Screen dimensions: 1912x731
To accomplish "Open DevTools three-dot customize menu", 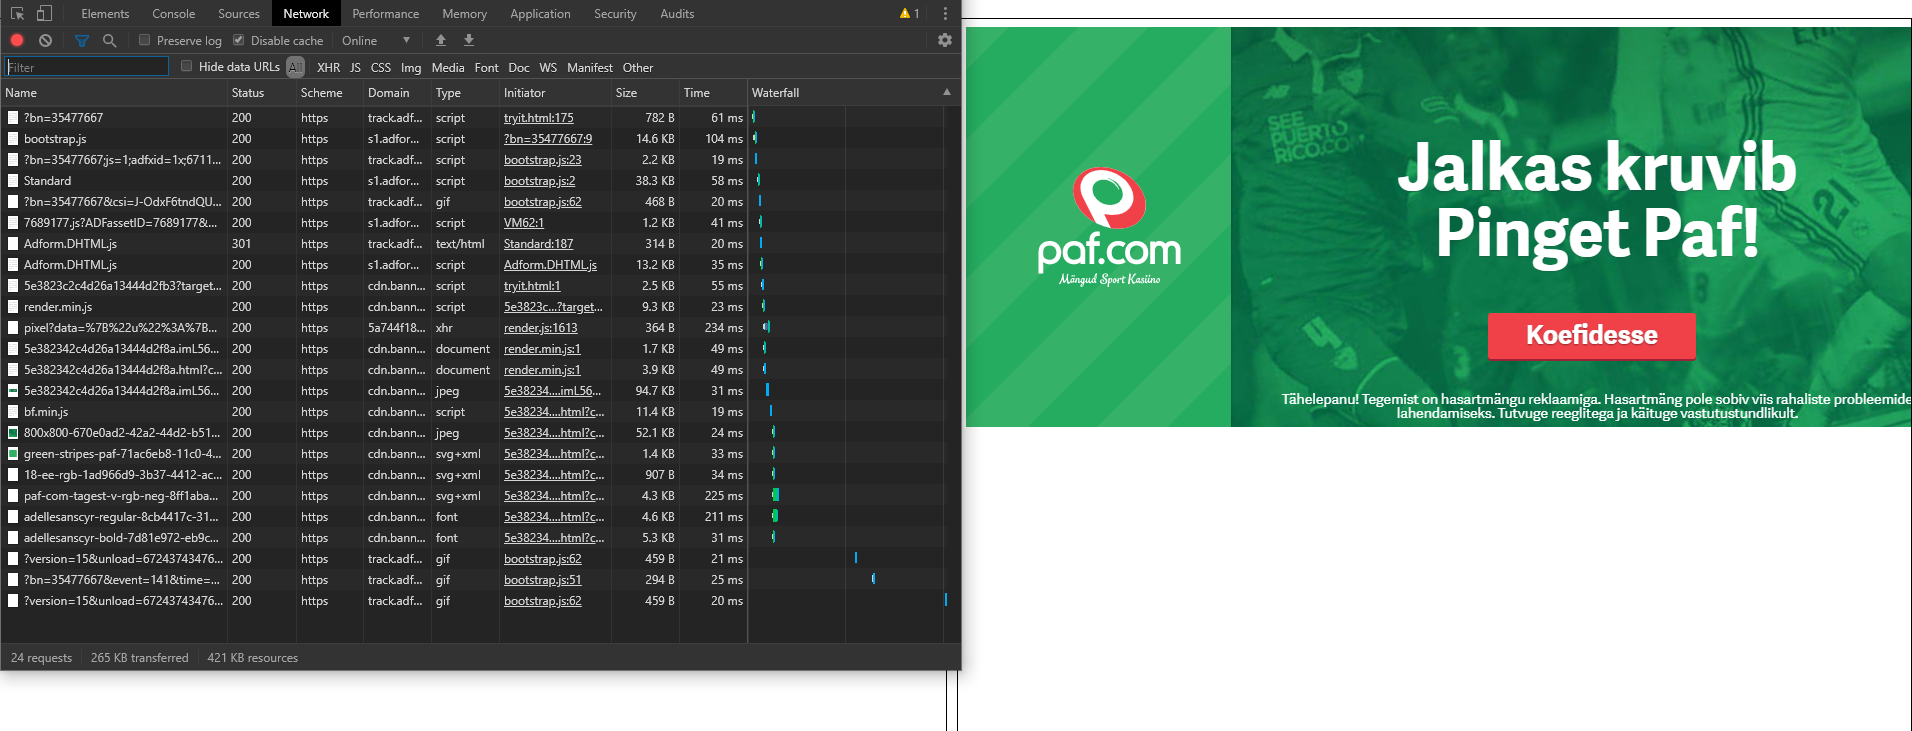I will tap(945, 13).
